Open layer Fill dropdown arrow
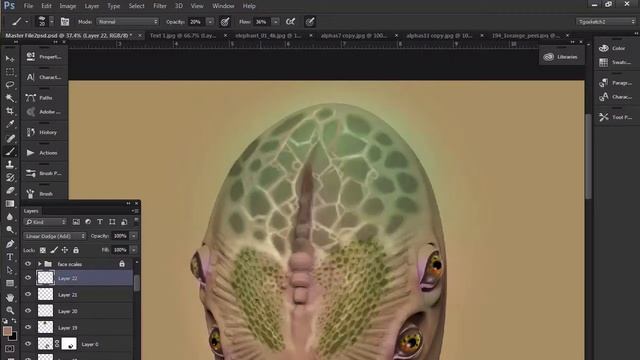The image size is (640, 360). point(133,250)
